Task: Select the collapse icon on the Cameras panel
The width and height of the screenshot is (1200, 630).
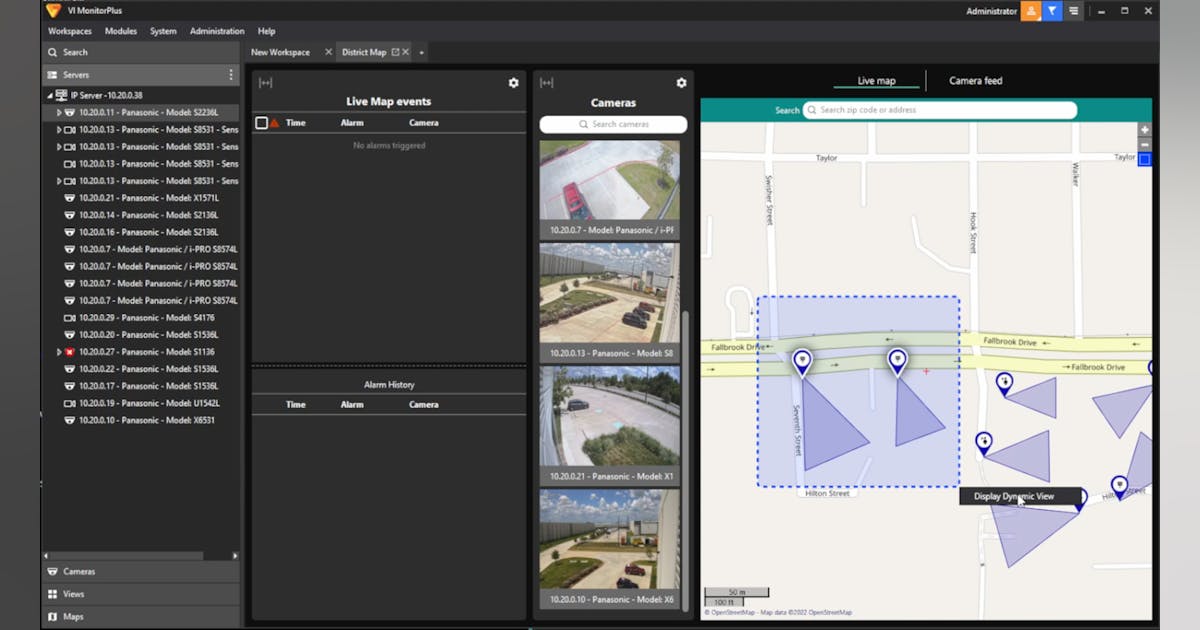Action: 545,82
